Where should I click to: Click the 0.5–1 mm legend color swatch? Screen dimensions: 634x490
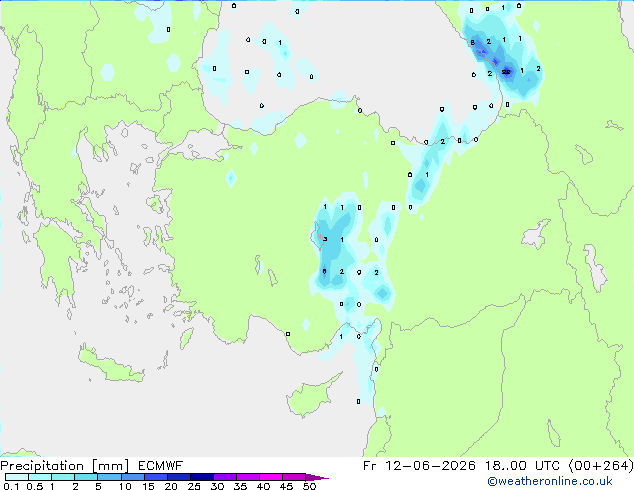pyautogui.click(x=40, y=477)
